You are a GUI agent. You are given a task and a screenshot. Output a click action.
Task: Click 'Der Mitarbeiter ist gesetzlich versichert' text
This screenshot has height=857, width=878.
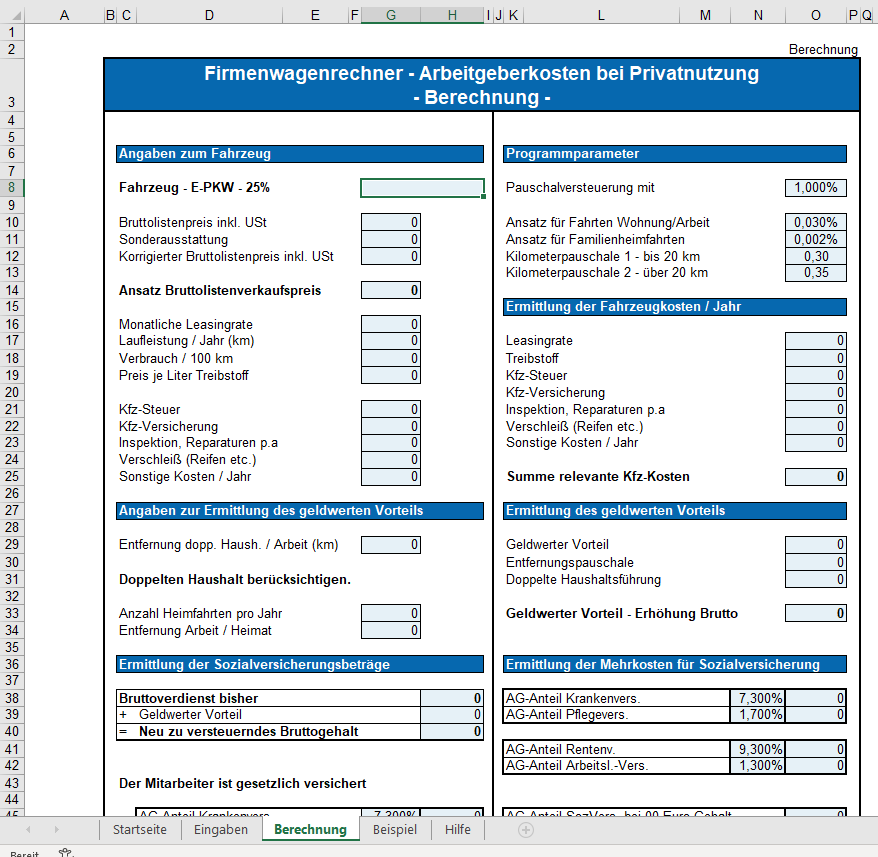point(242,783)
